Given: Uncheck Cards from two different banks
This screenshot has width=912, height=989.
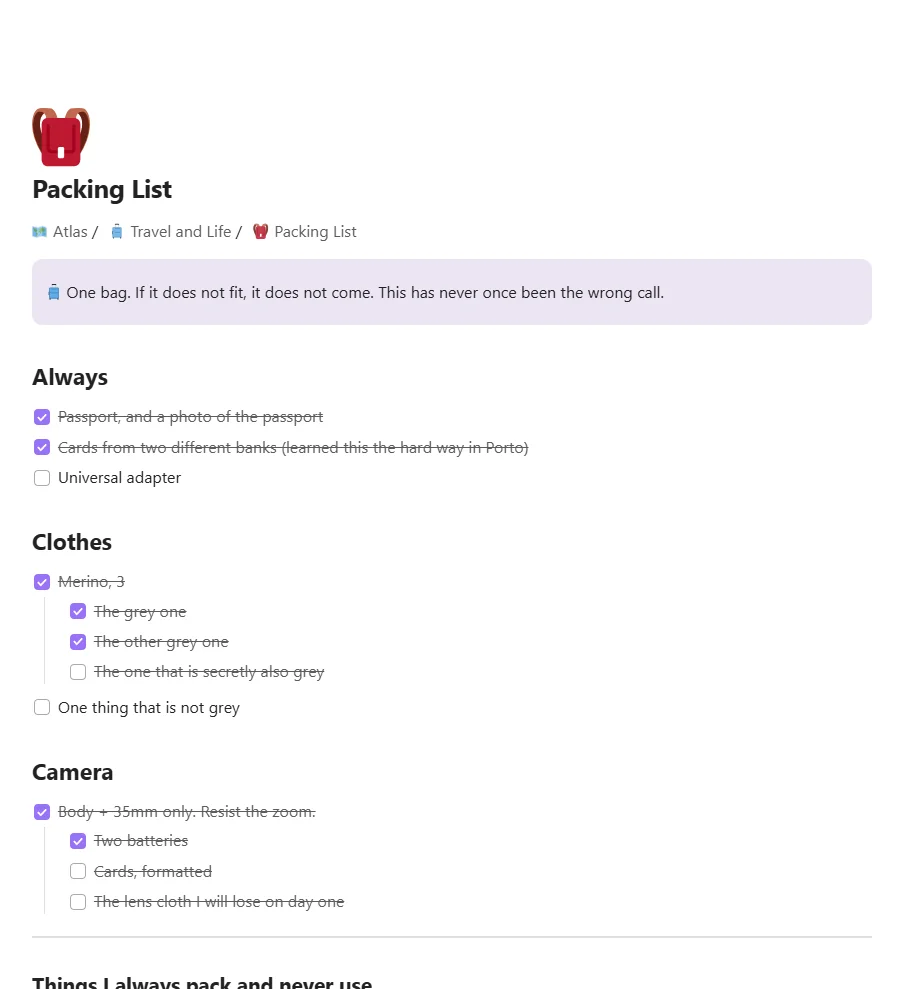Looking at the screenshot, I should coord(42,447).
